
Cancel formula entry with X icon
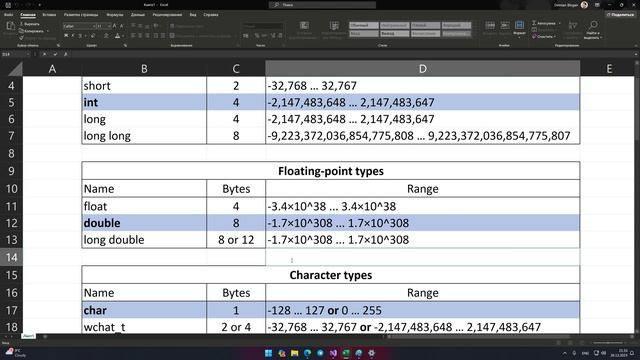(x=44, y=54)
